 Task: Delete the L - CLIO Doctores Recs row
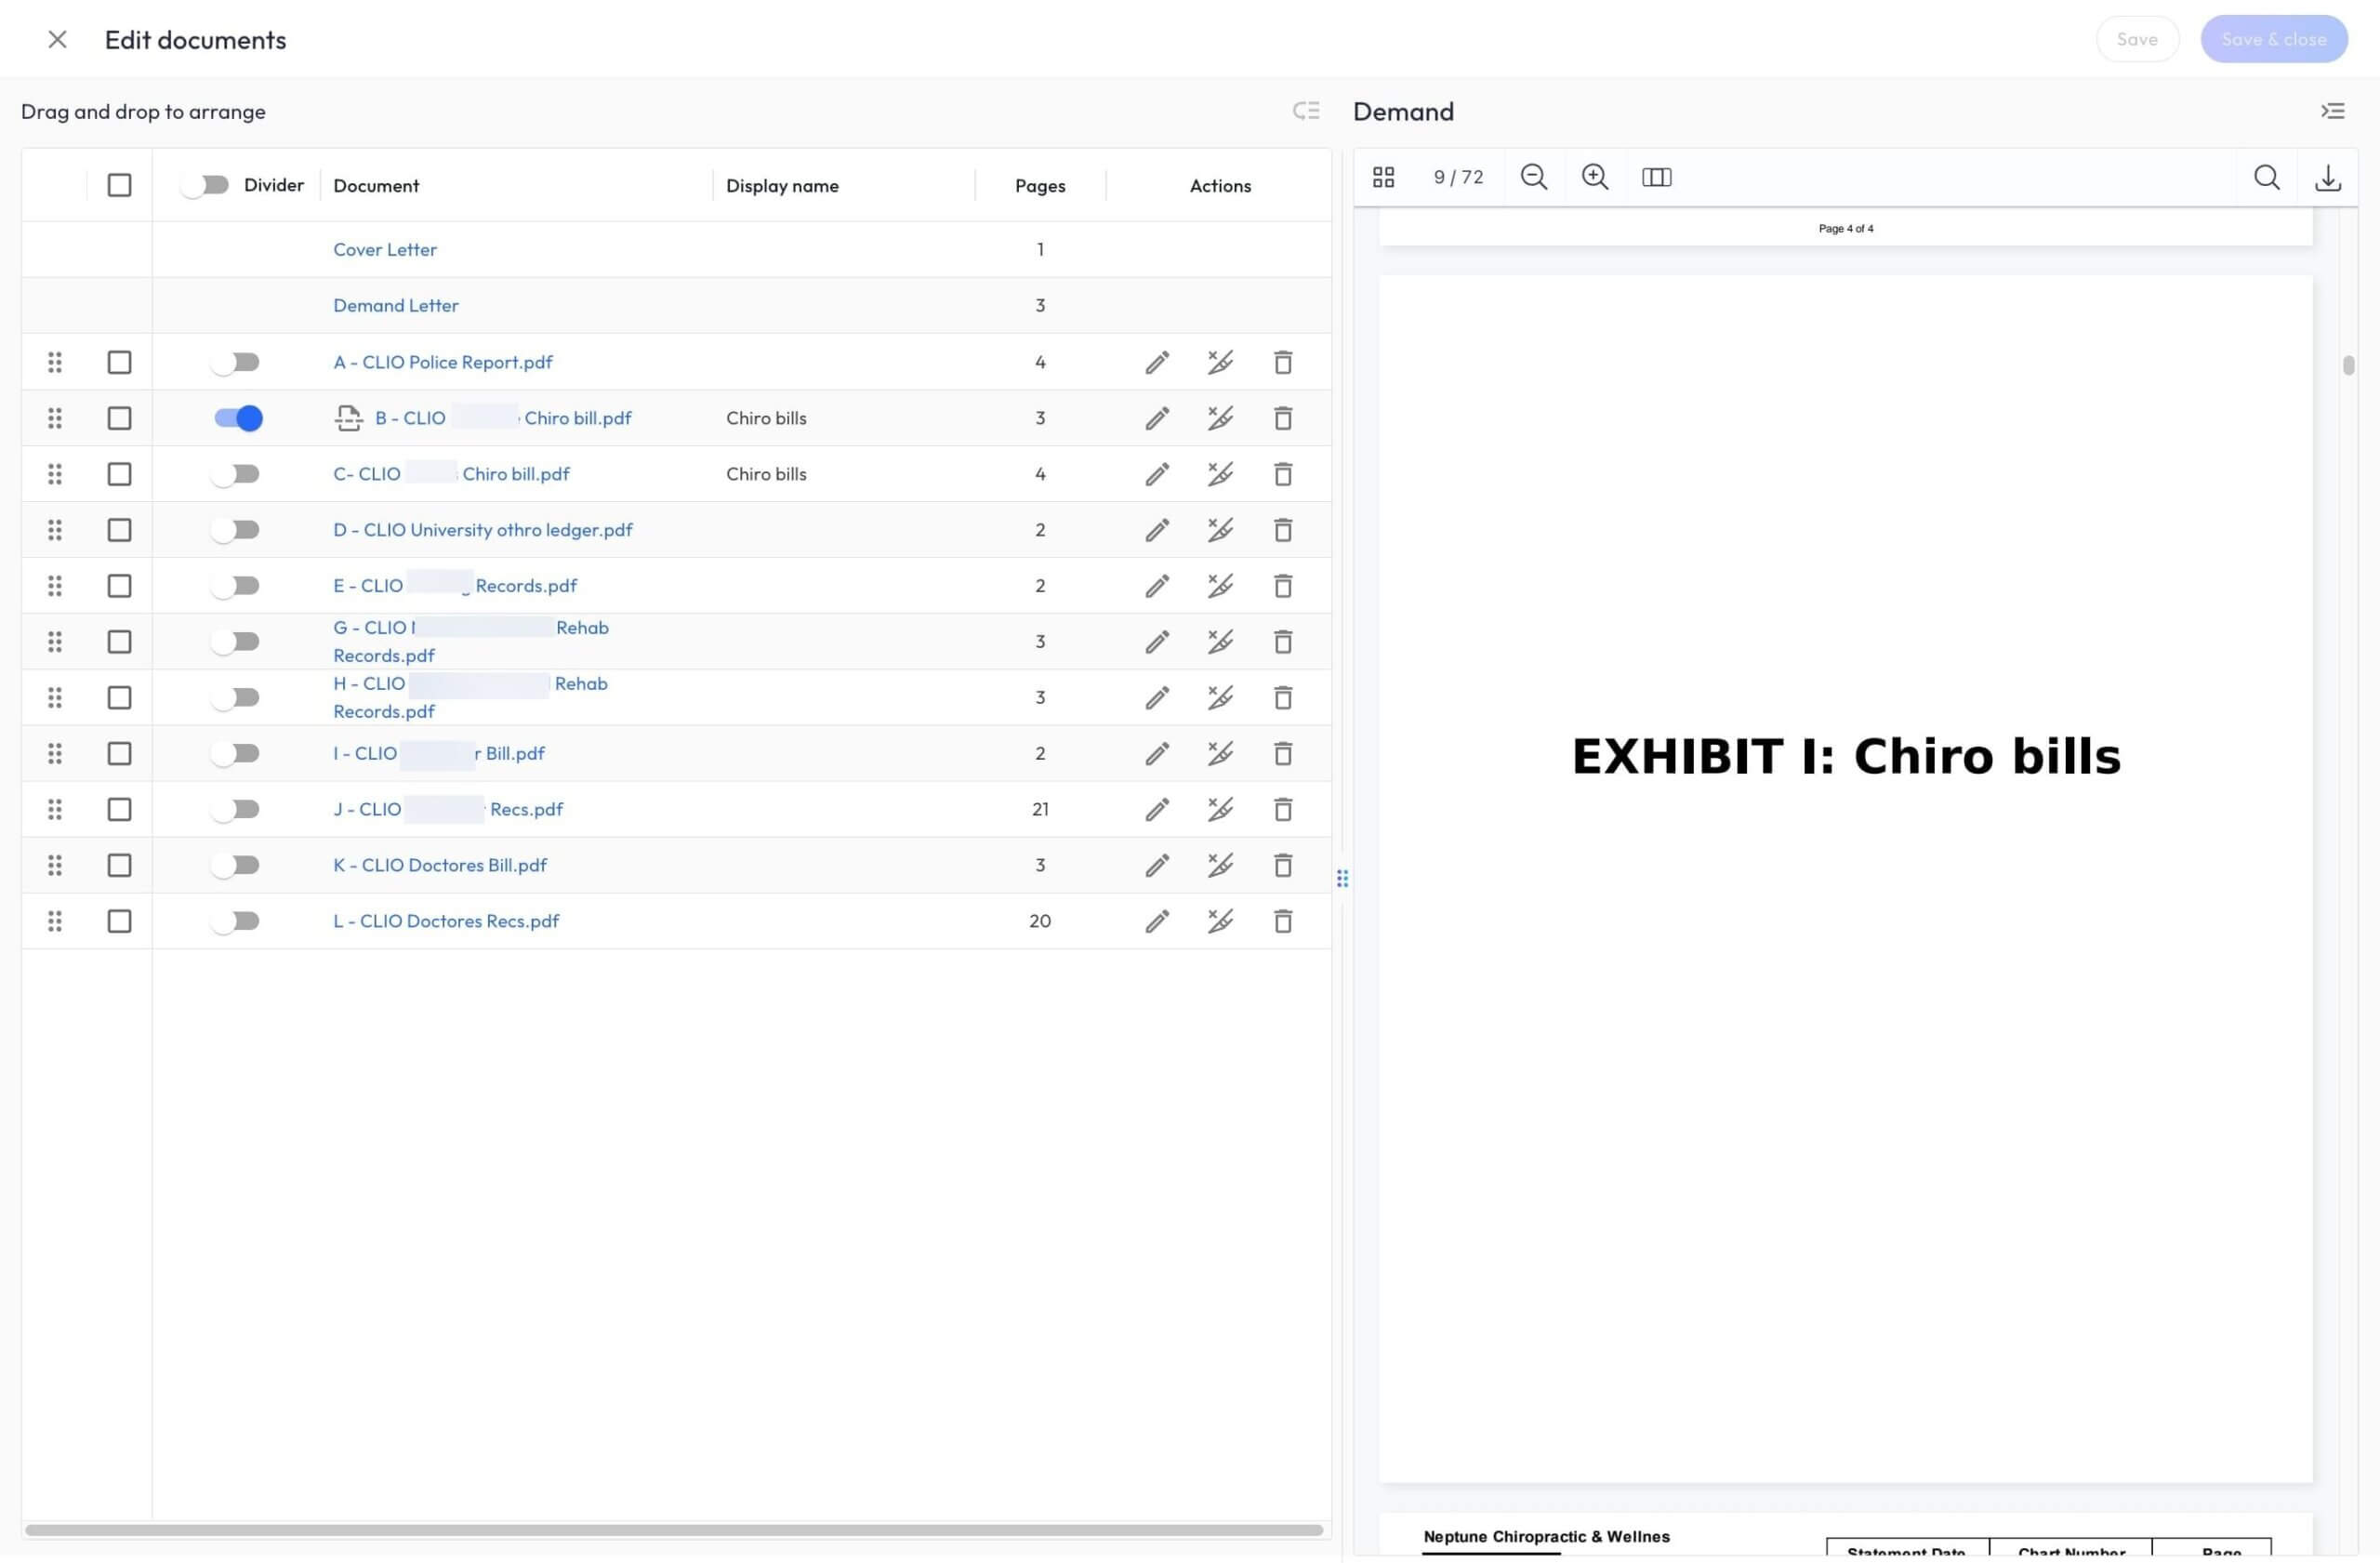click(1282, 921)
